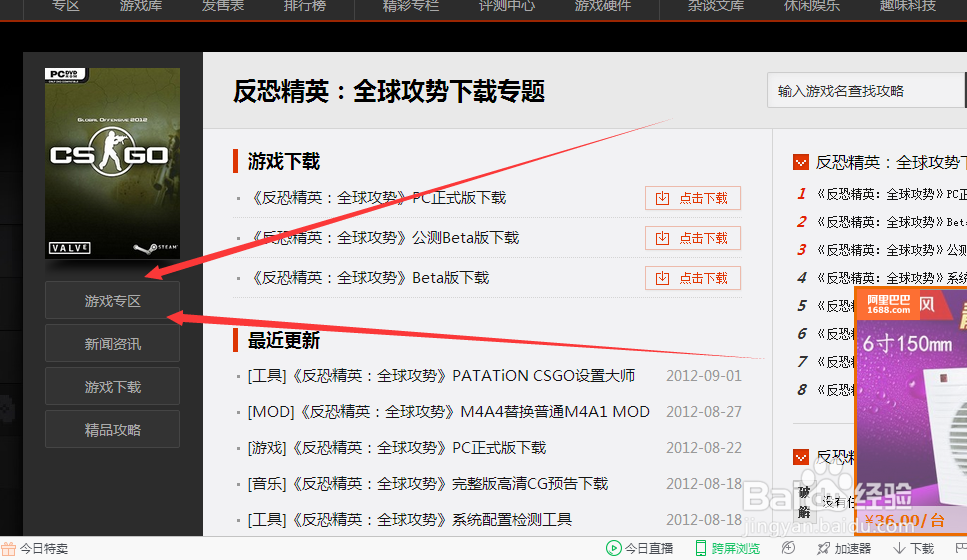
Task: Open [工具] PATATiON CSGO设置大师 entry
Action: point(441,376)
